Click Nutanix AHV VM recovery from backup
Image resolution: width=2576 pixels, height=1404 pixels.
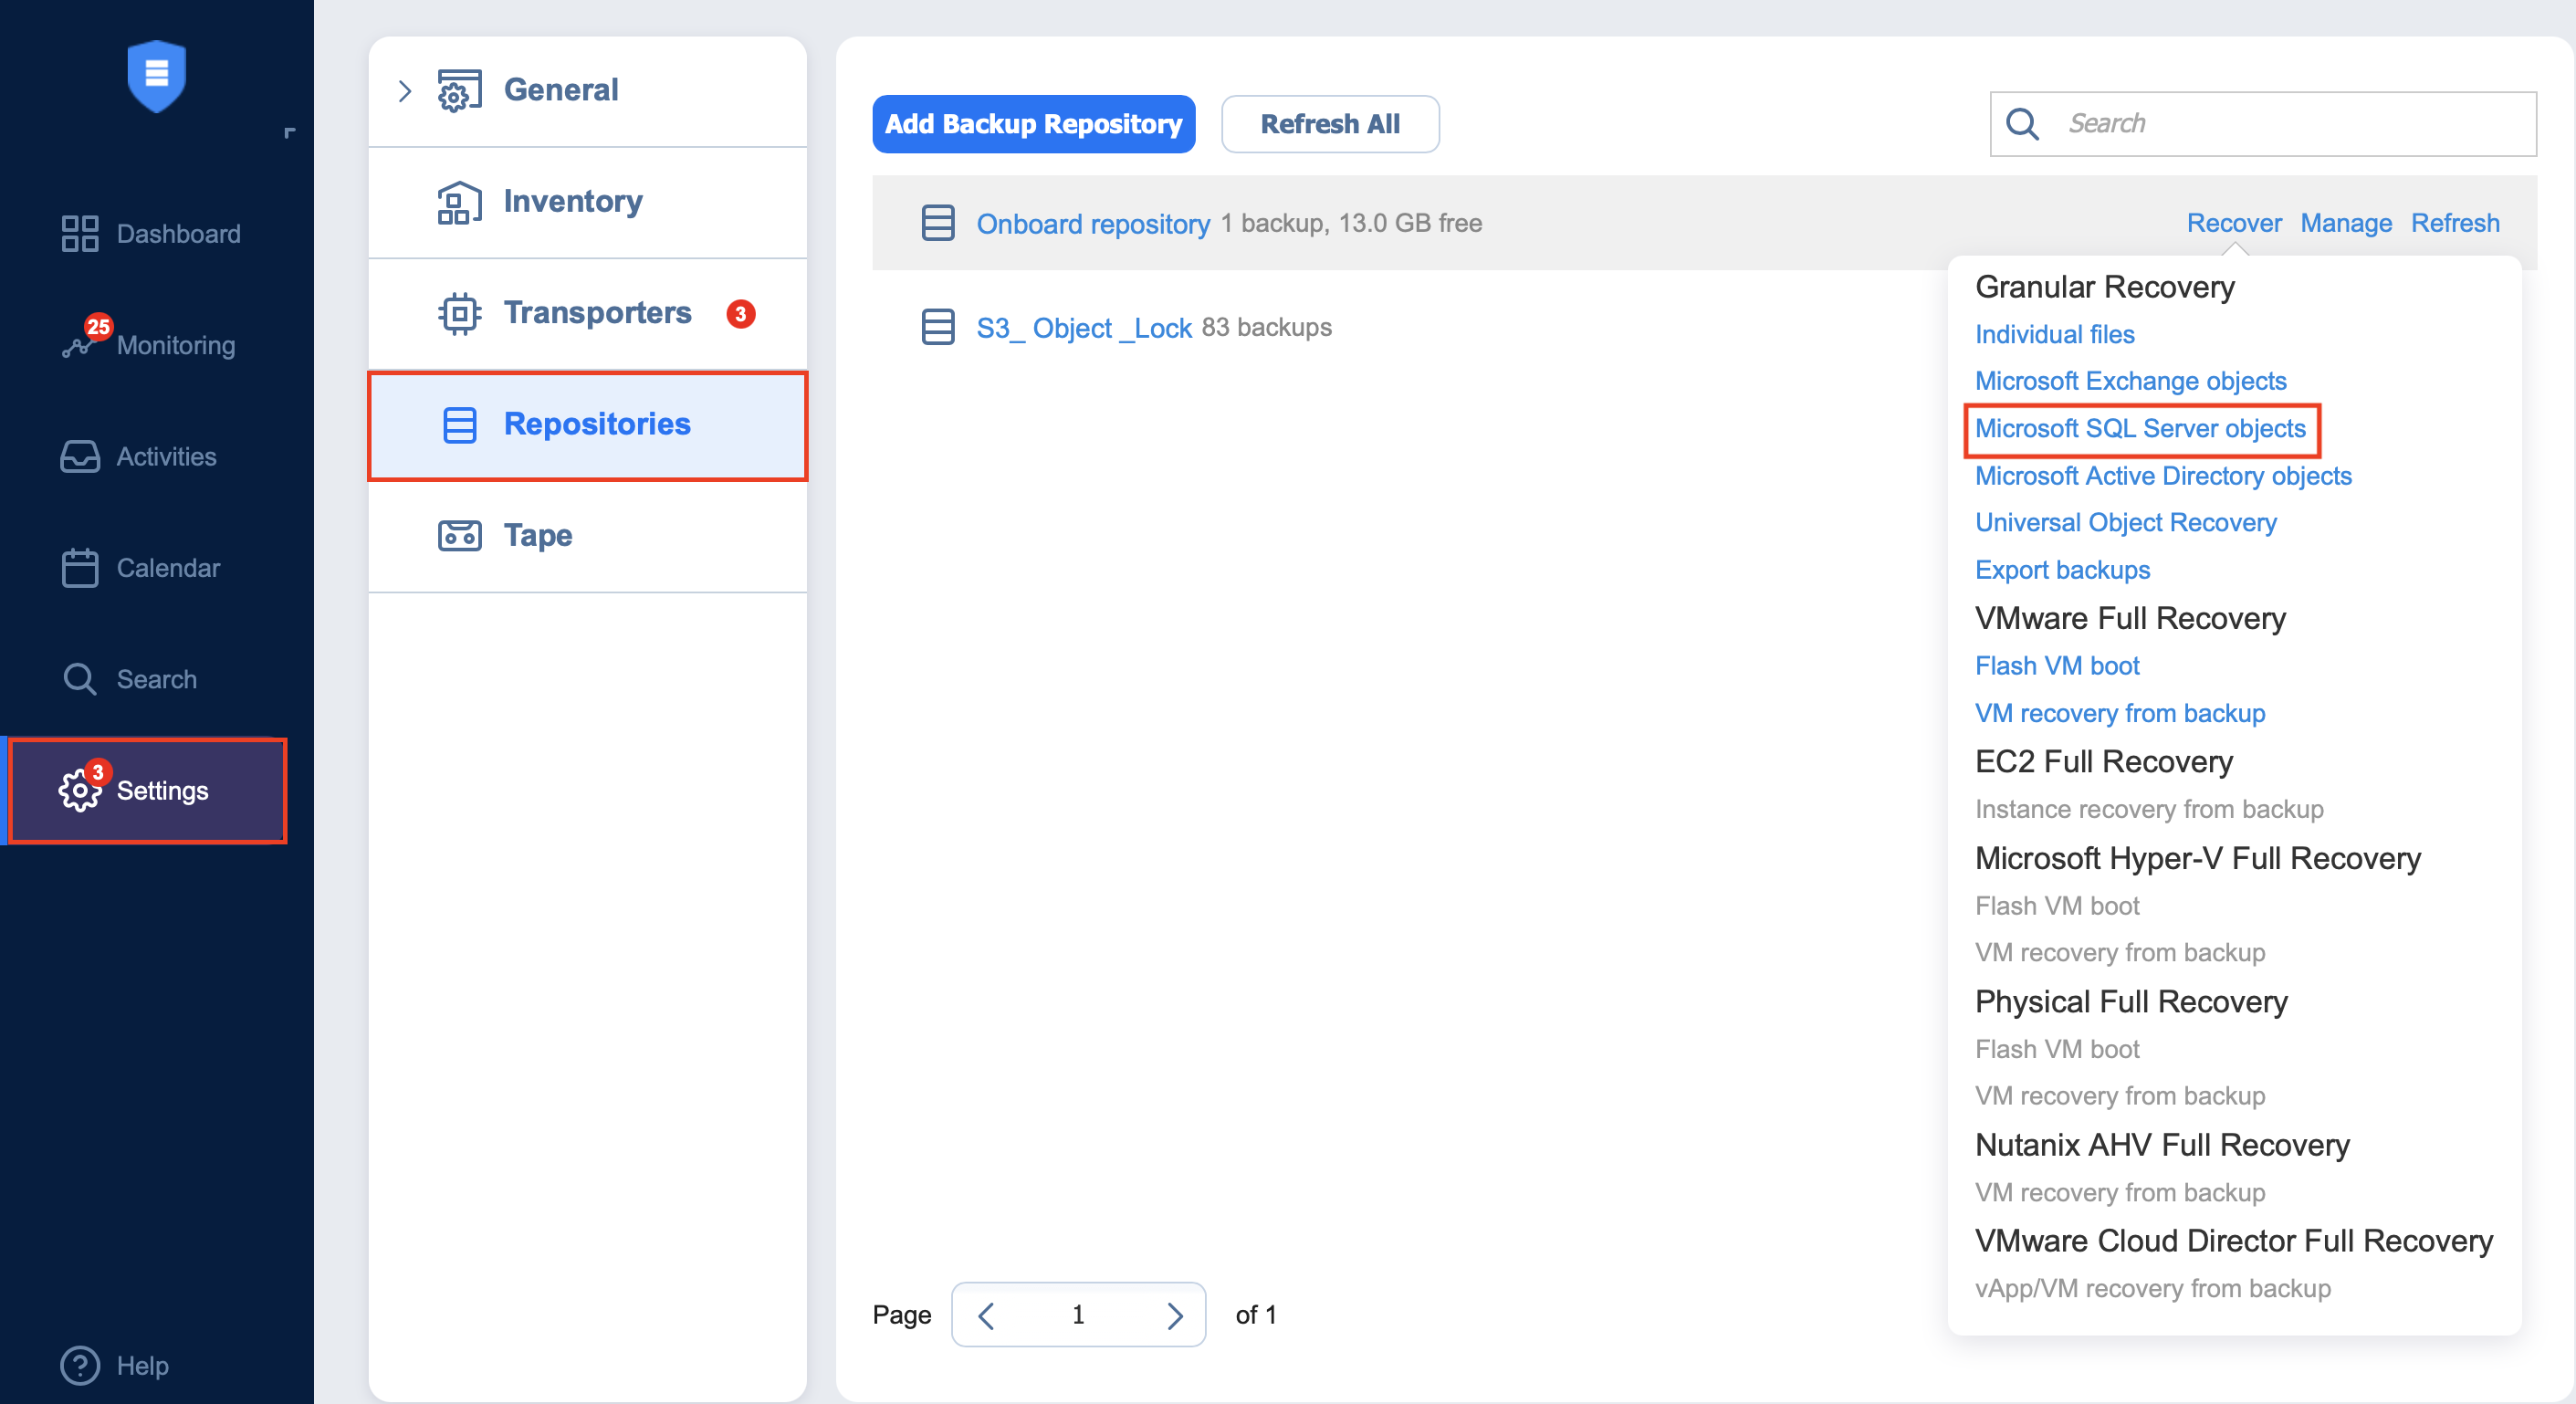tap(2120, 1193)
